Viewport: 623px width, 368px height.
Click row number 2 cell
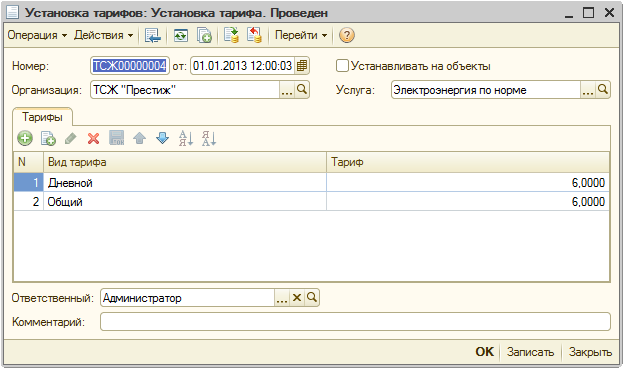(29, 202)
